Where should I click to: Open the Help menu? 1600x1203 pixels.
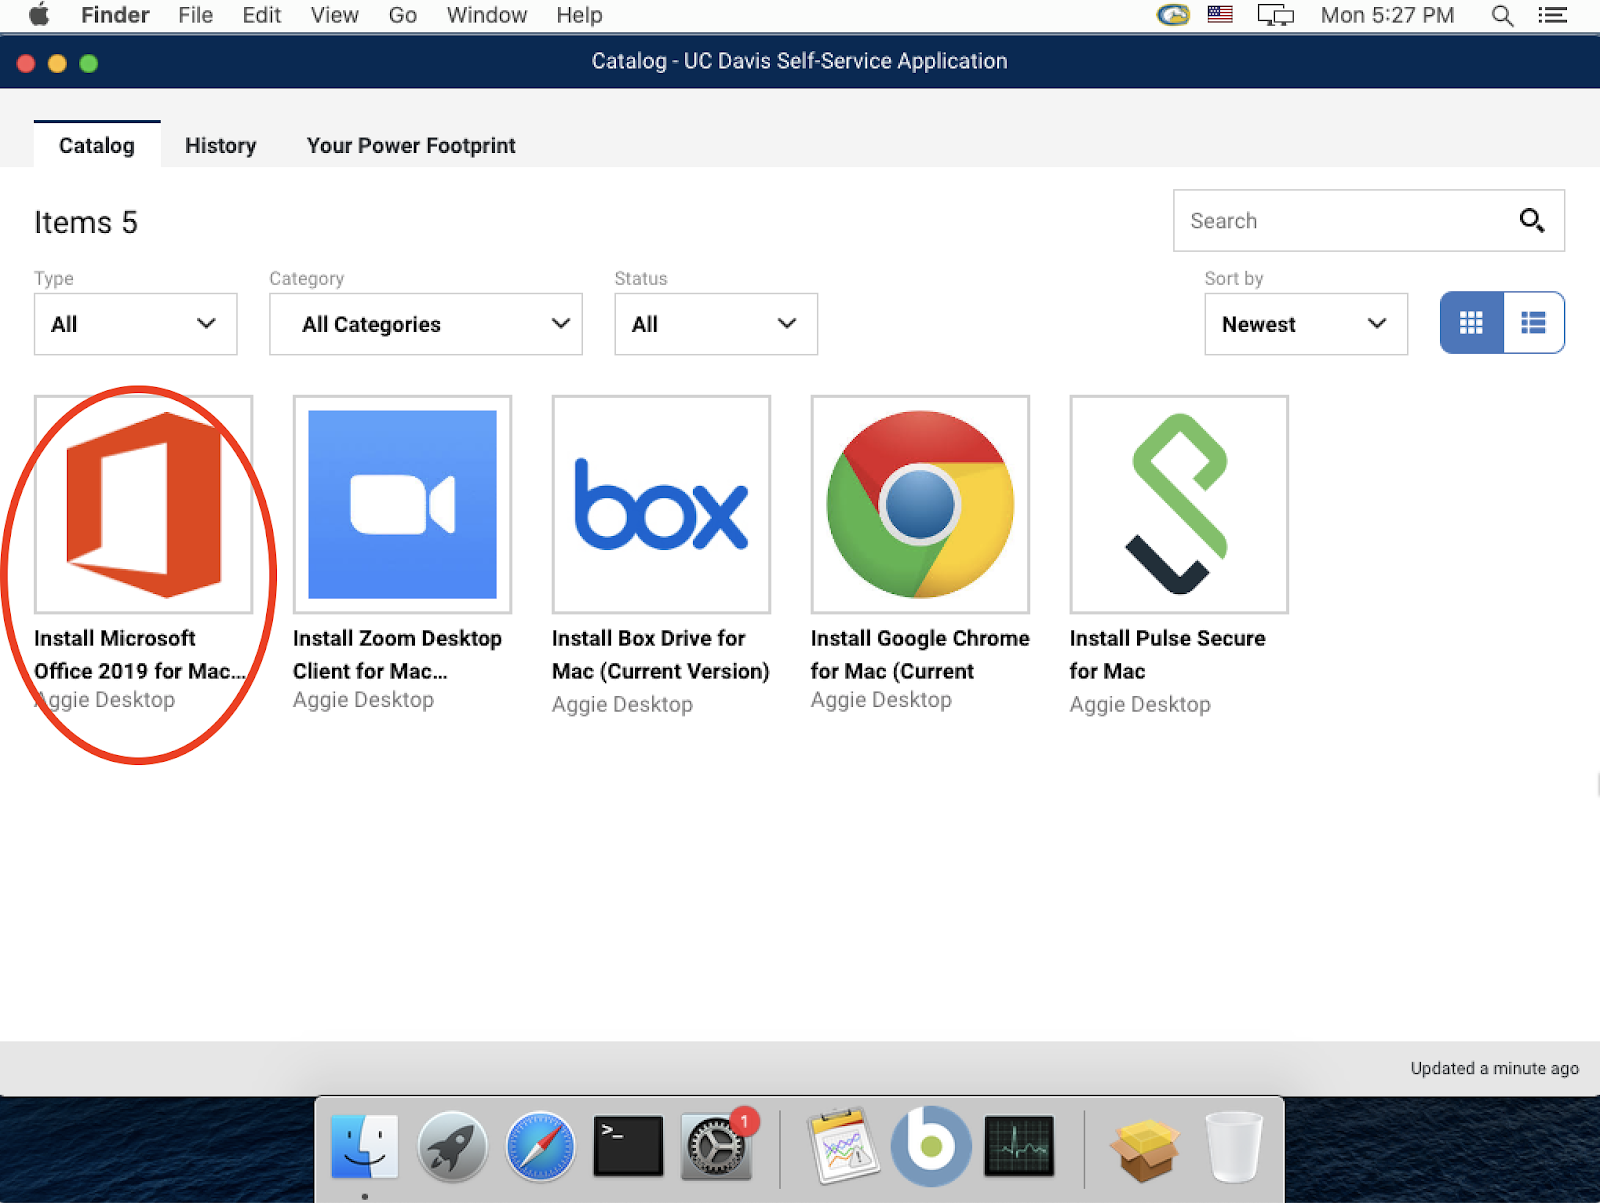tap(579, 15)
